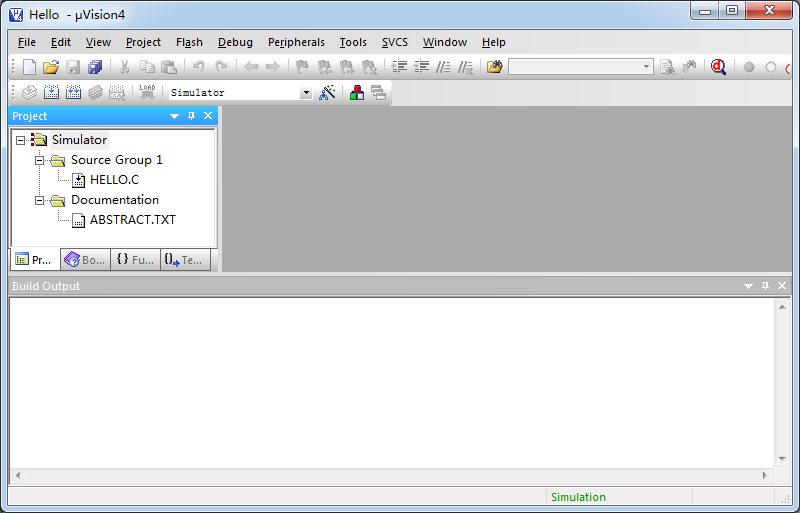The image size is (800, 513).
Task: Indent selected text icon
Action: [399, 67]
